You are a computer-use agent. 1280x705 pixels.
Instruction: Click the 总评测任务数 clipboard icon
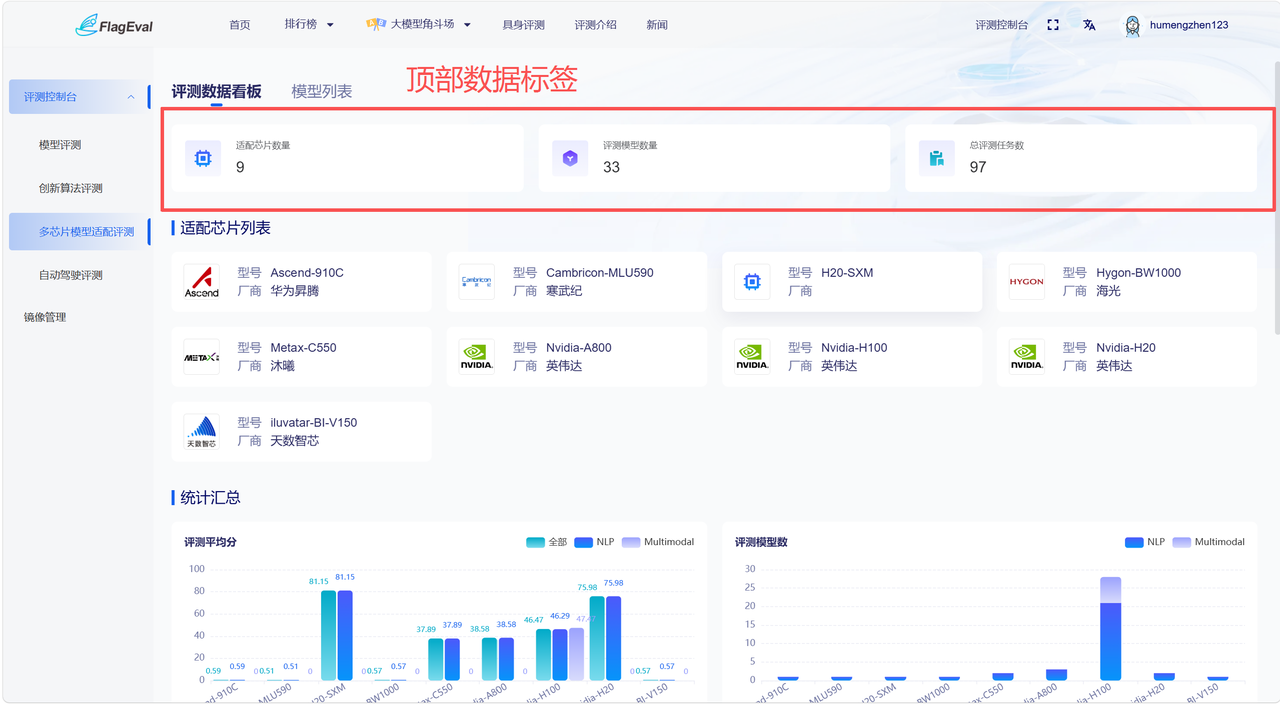click(936, 158)
